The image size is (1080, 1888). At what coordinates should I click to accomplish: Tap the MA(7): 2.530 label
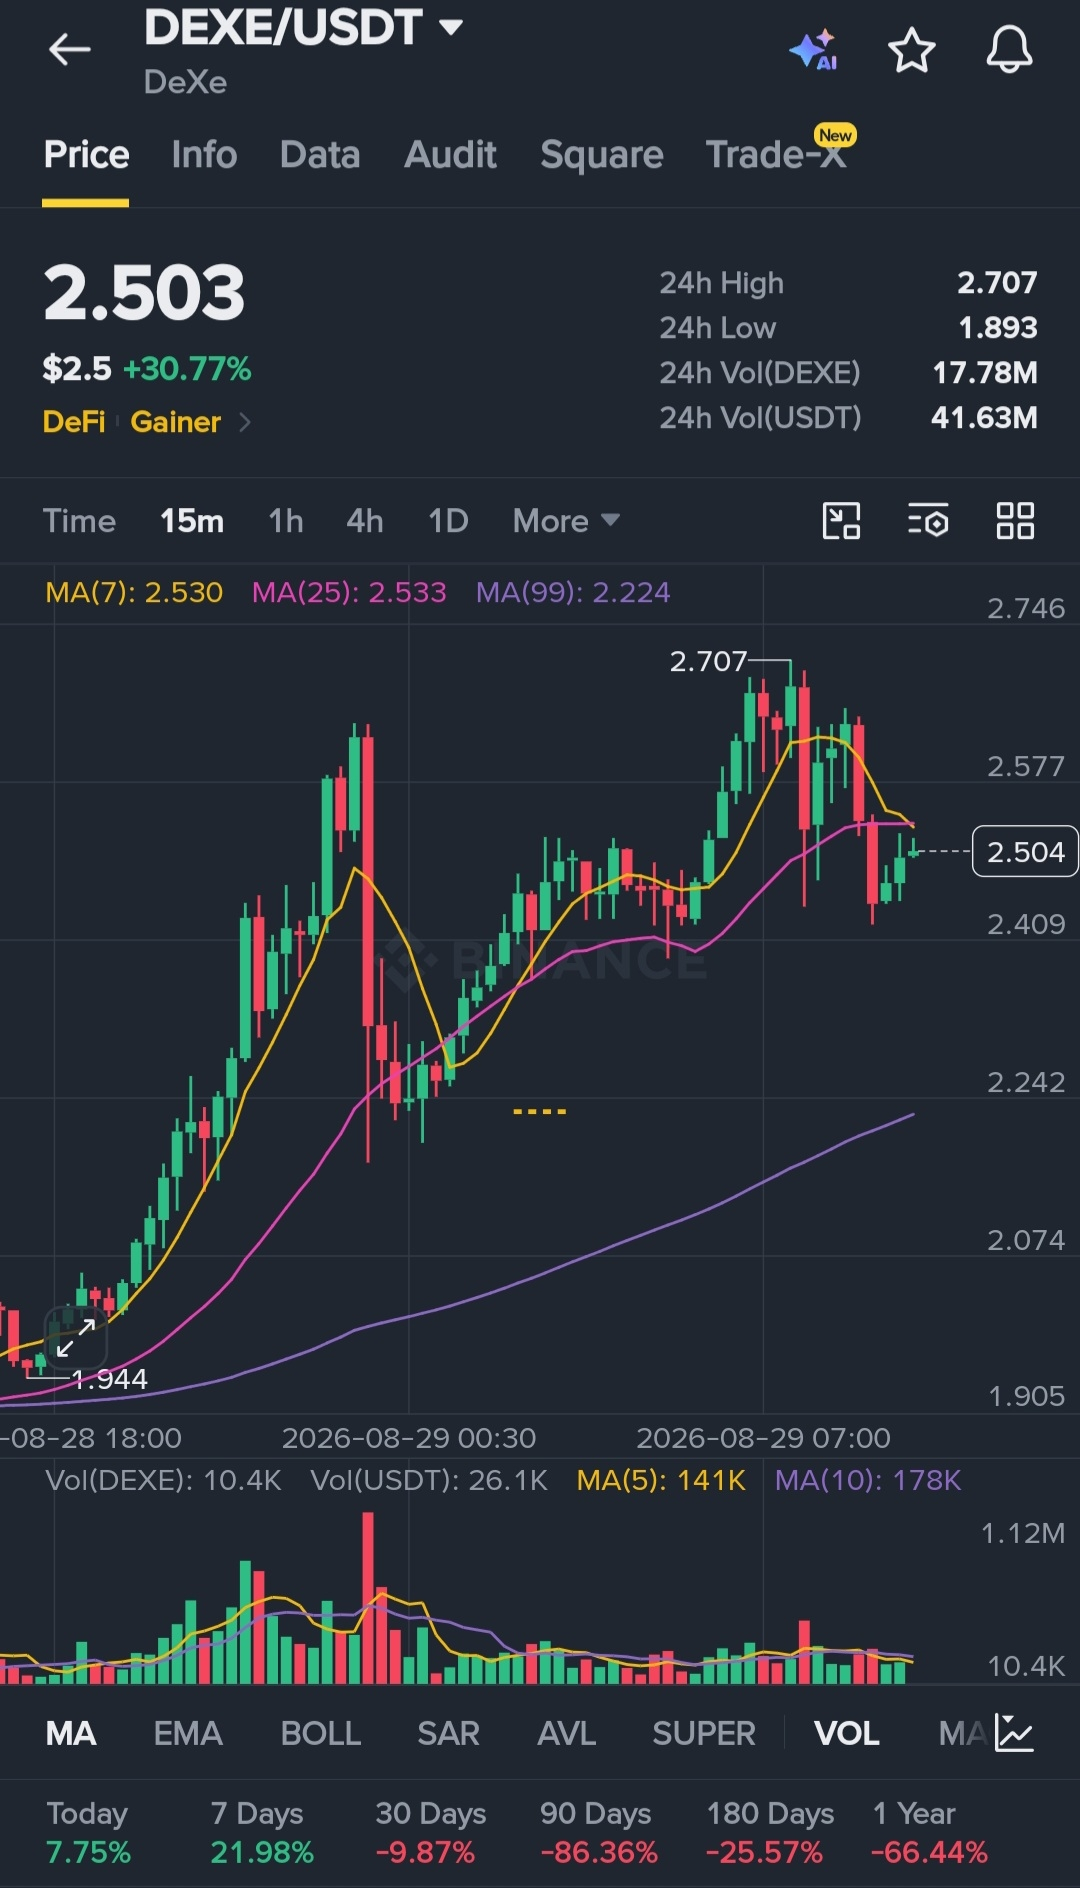pyautogui.click(x=134, y=592)
